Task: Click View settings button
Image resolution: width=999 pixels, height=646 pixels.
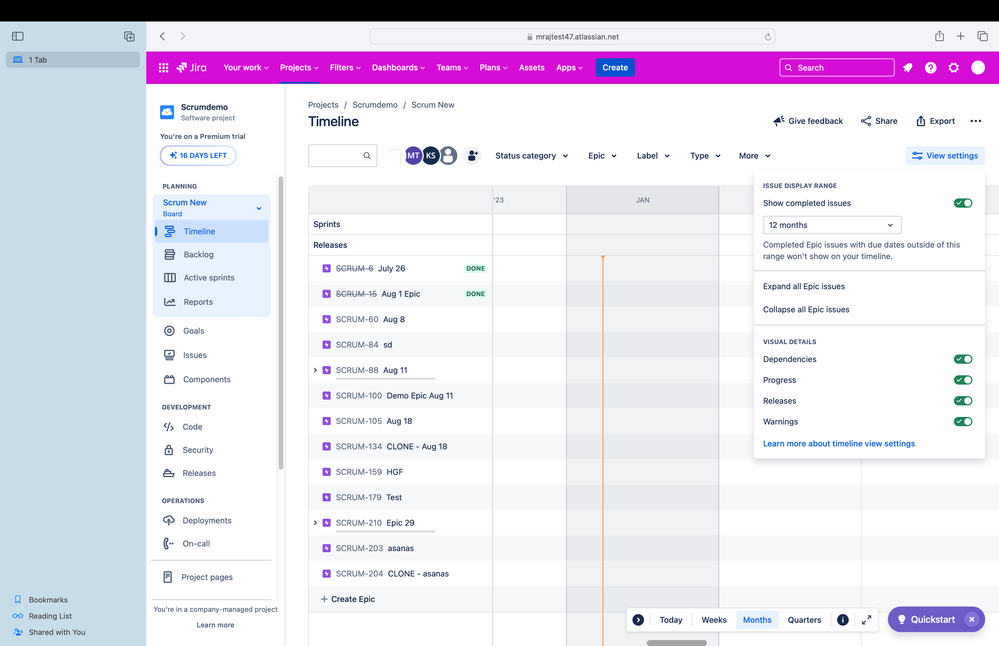Action: 945,155
